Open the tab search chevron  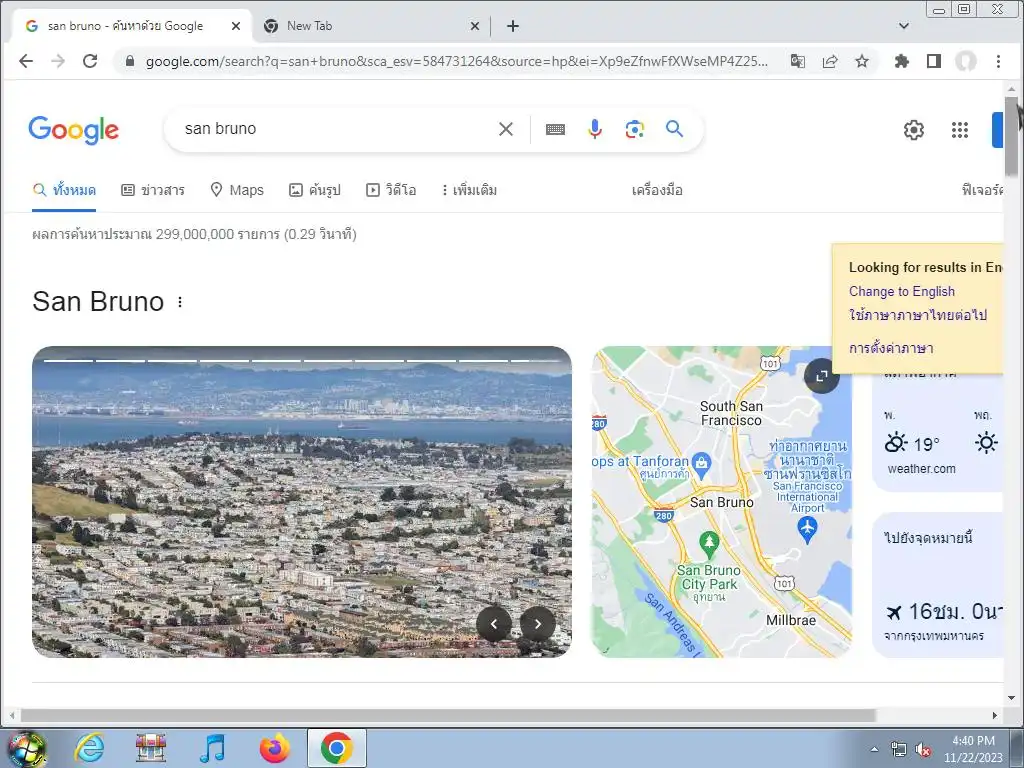coord(904,26)
